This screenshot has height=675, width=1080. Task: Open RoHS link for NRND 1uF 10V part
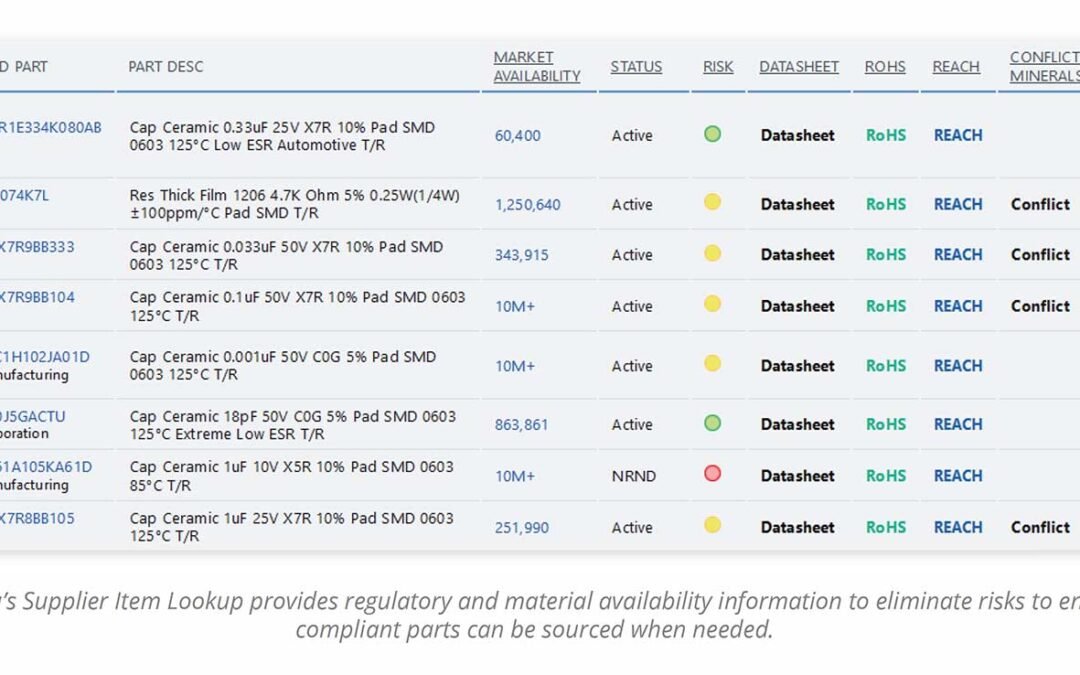click(x=886, y=476)
